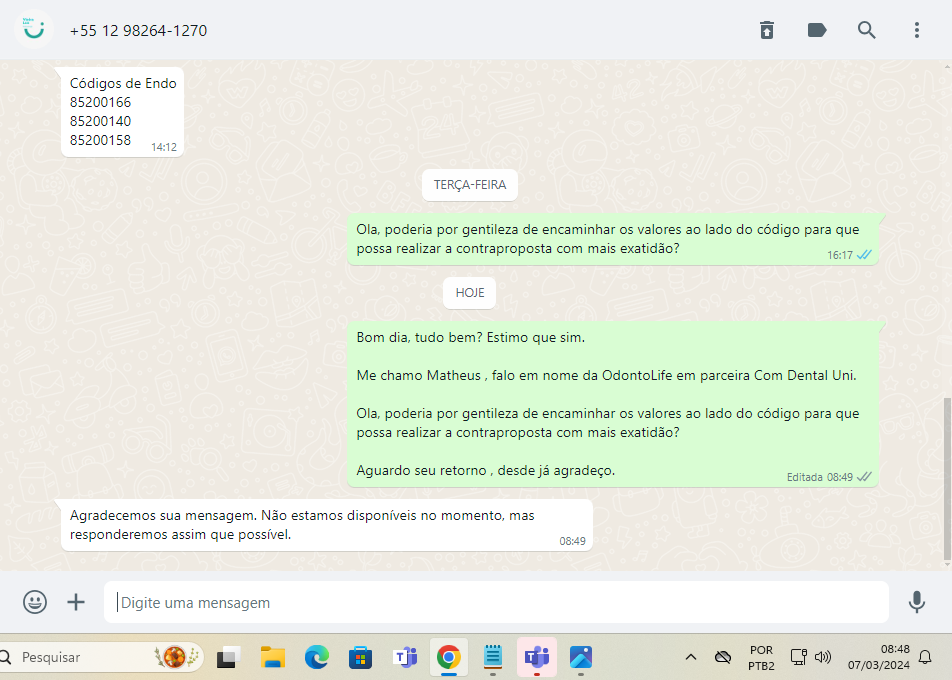Open the emoji picker
The width and height of the screenshot is (952, 680).
[35, 602]
